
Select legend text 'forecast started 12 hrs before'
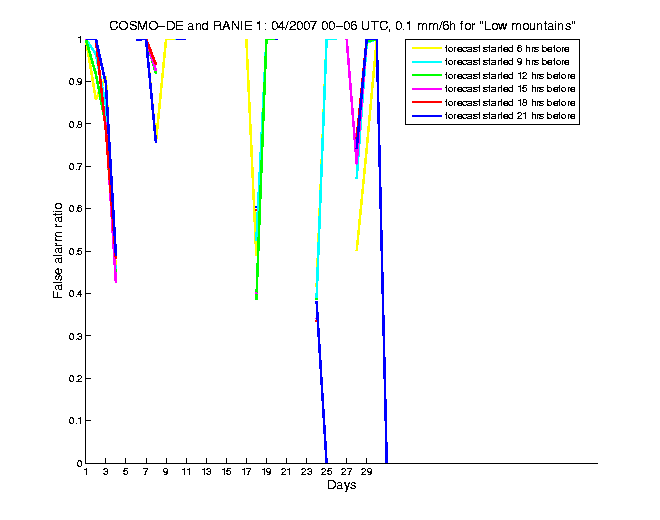(x=511, y=75)
